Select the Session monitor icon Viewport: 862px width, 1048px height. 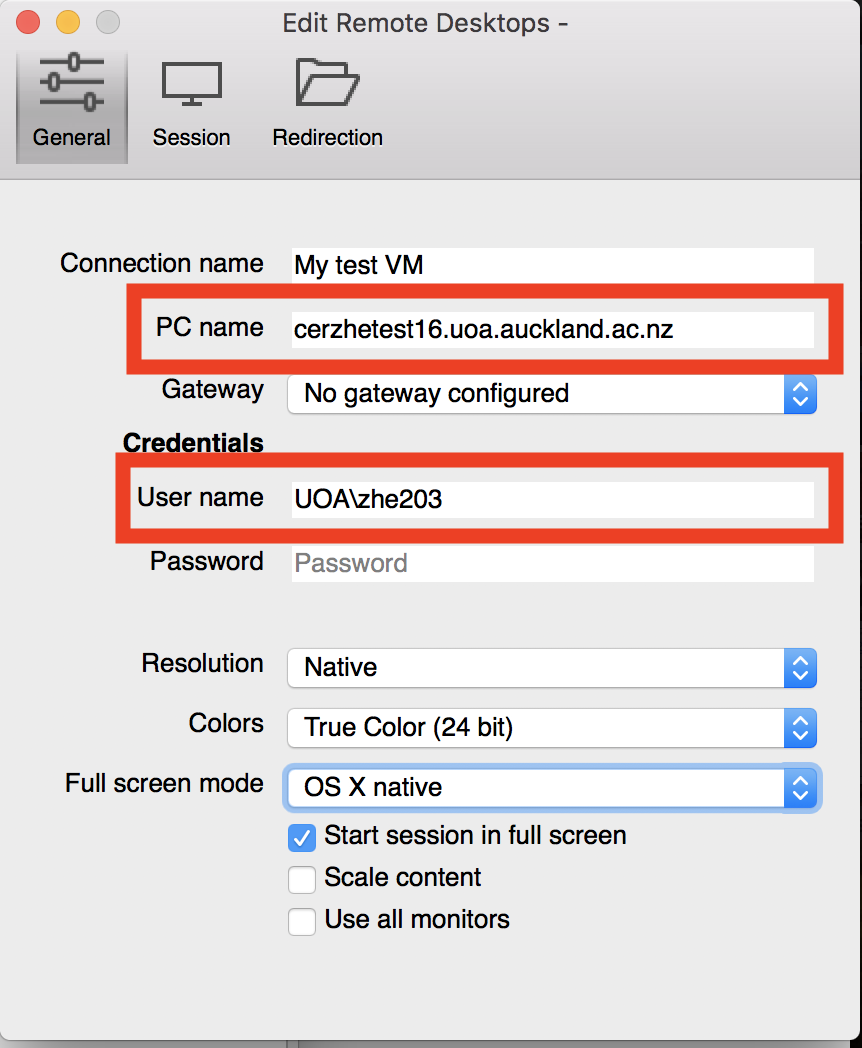[x=192, y=84]
